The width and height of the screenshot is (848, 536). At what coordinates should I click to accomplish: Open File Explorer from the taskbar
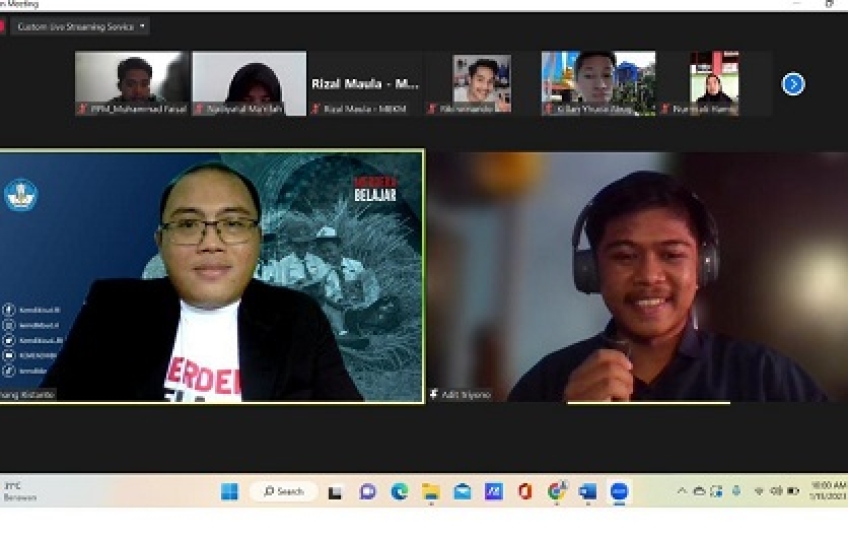click(x=430, y=491)
